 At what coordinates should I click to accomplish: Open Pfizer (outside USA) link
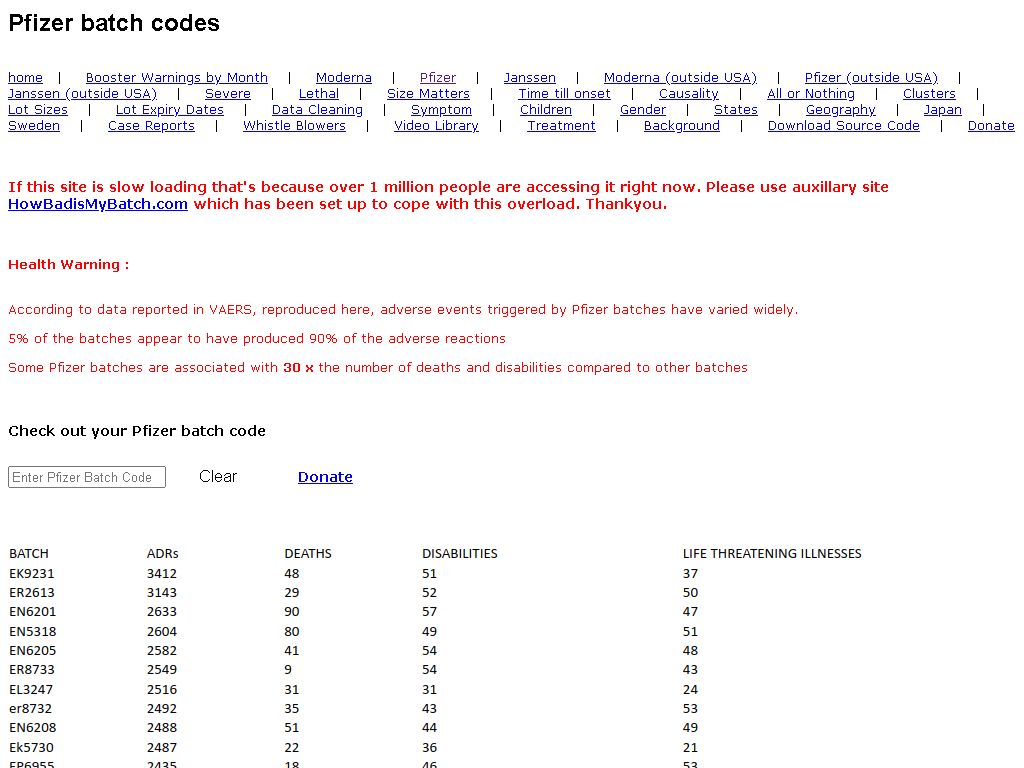(x=871, y=78)
